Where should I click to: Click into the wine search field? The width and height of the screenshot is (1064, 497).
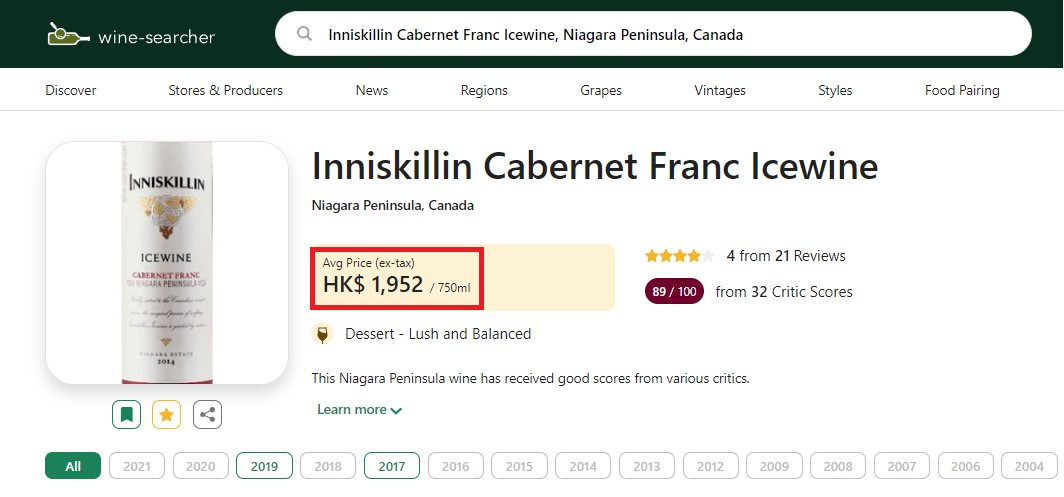point(660,35)
